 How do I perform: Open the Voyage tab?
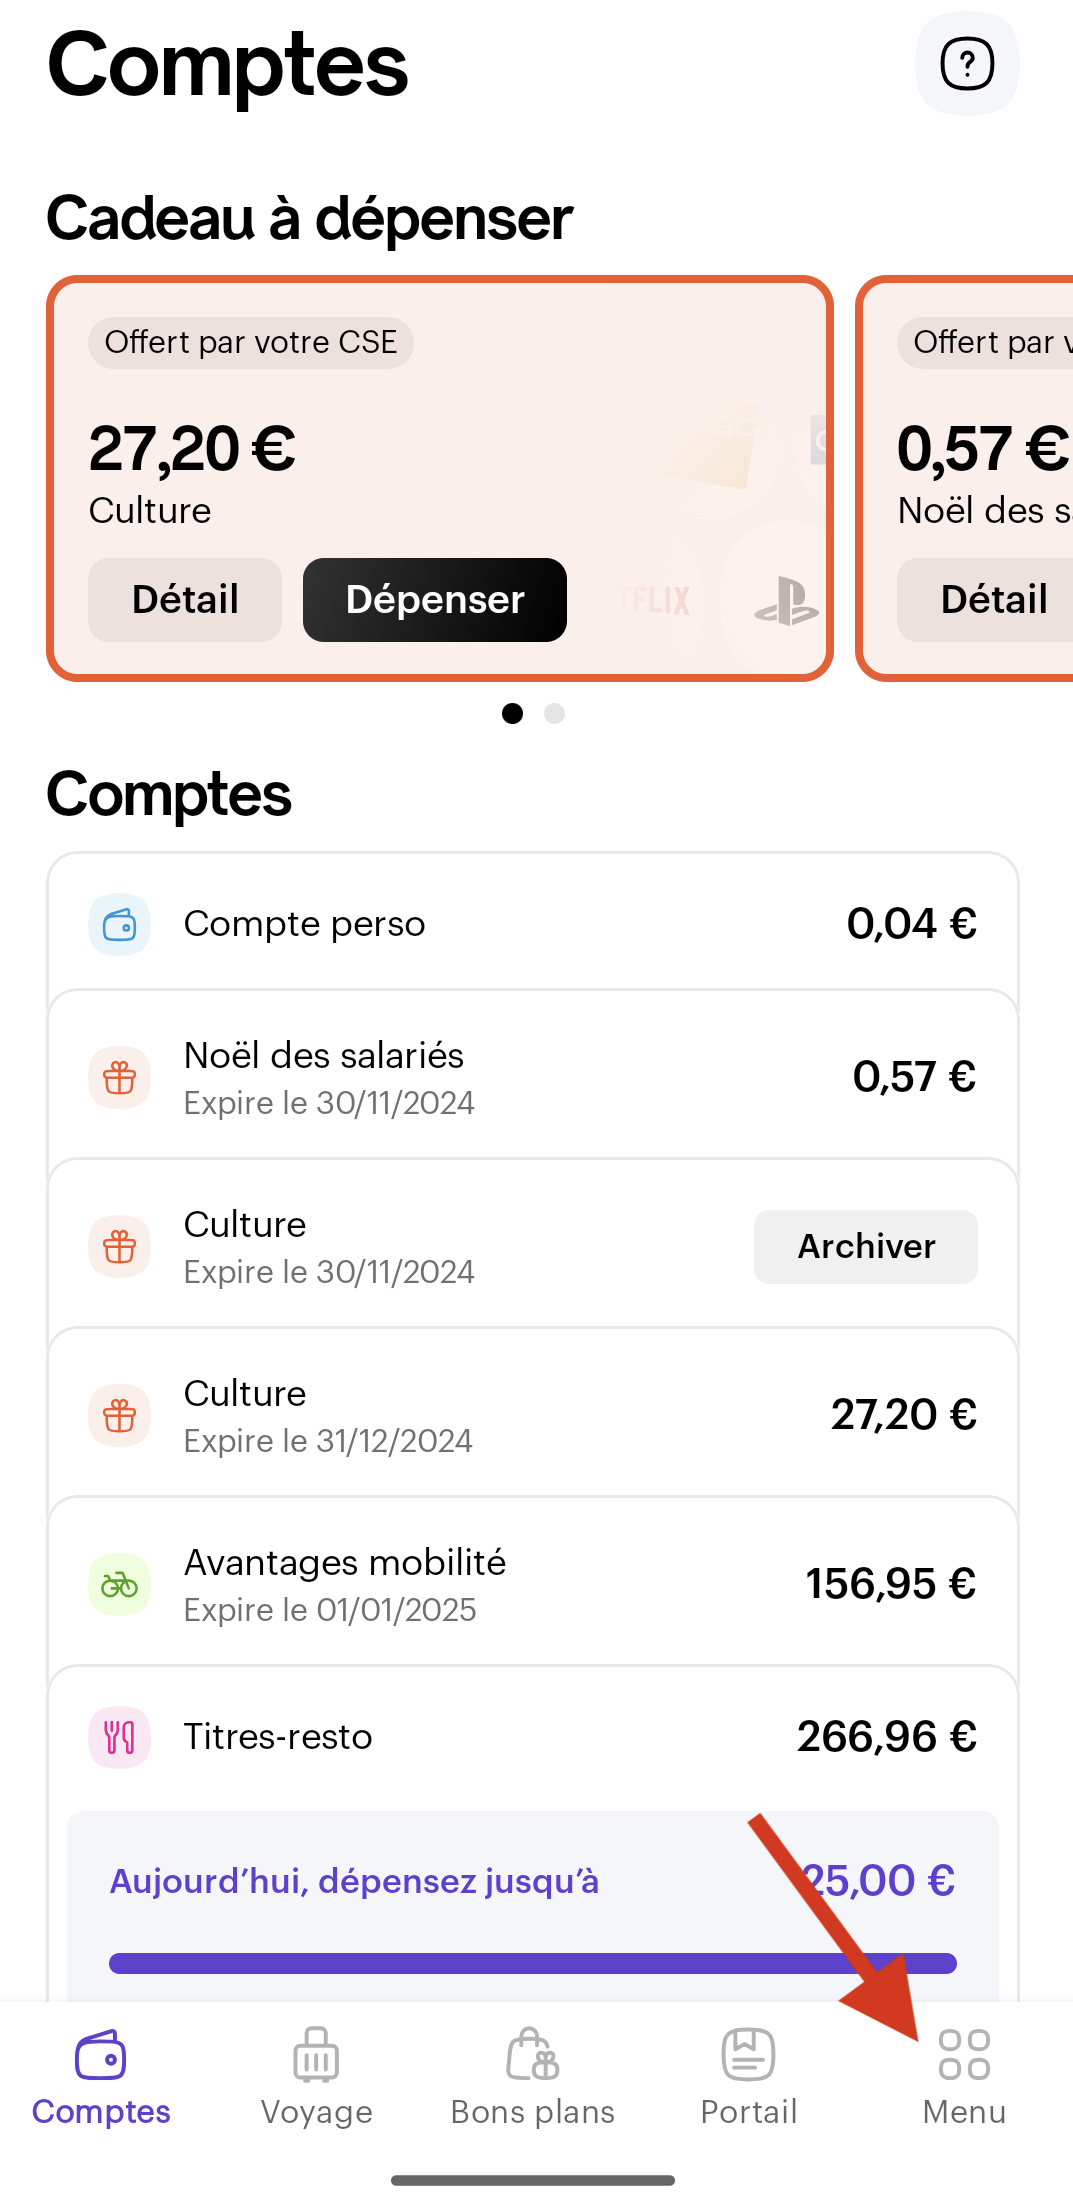316,2076
